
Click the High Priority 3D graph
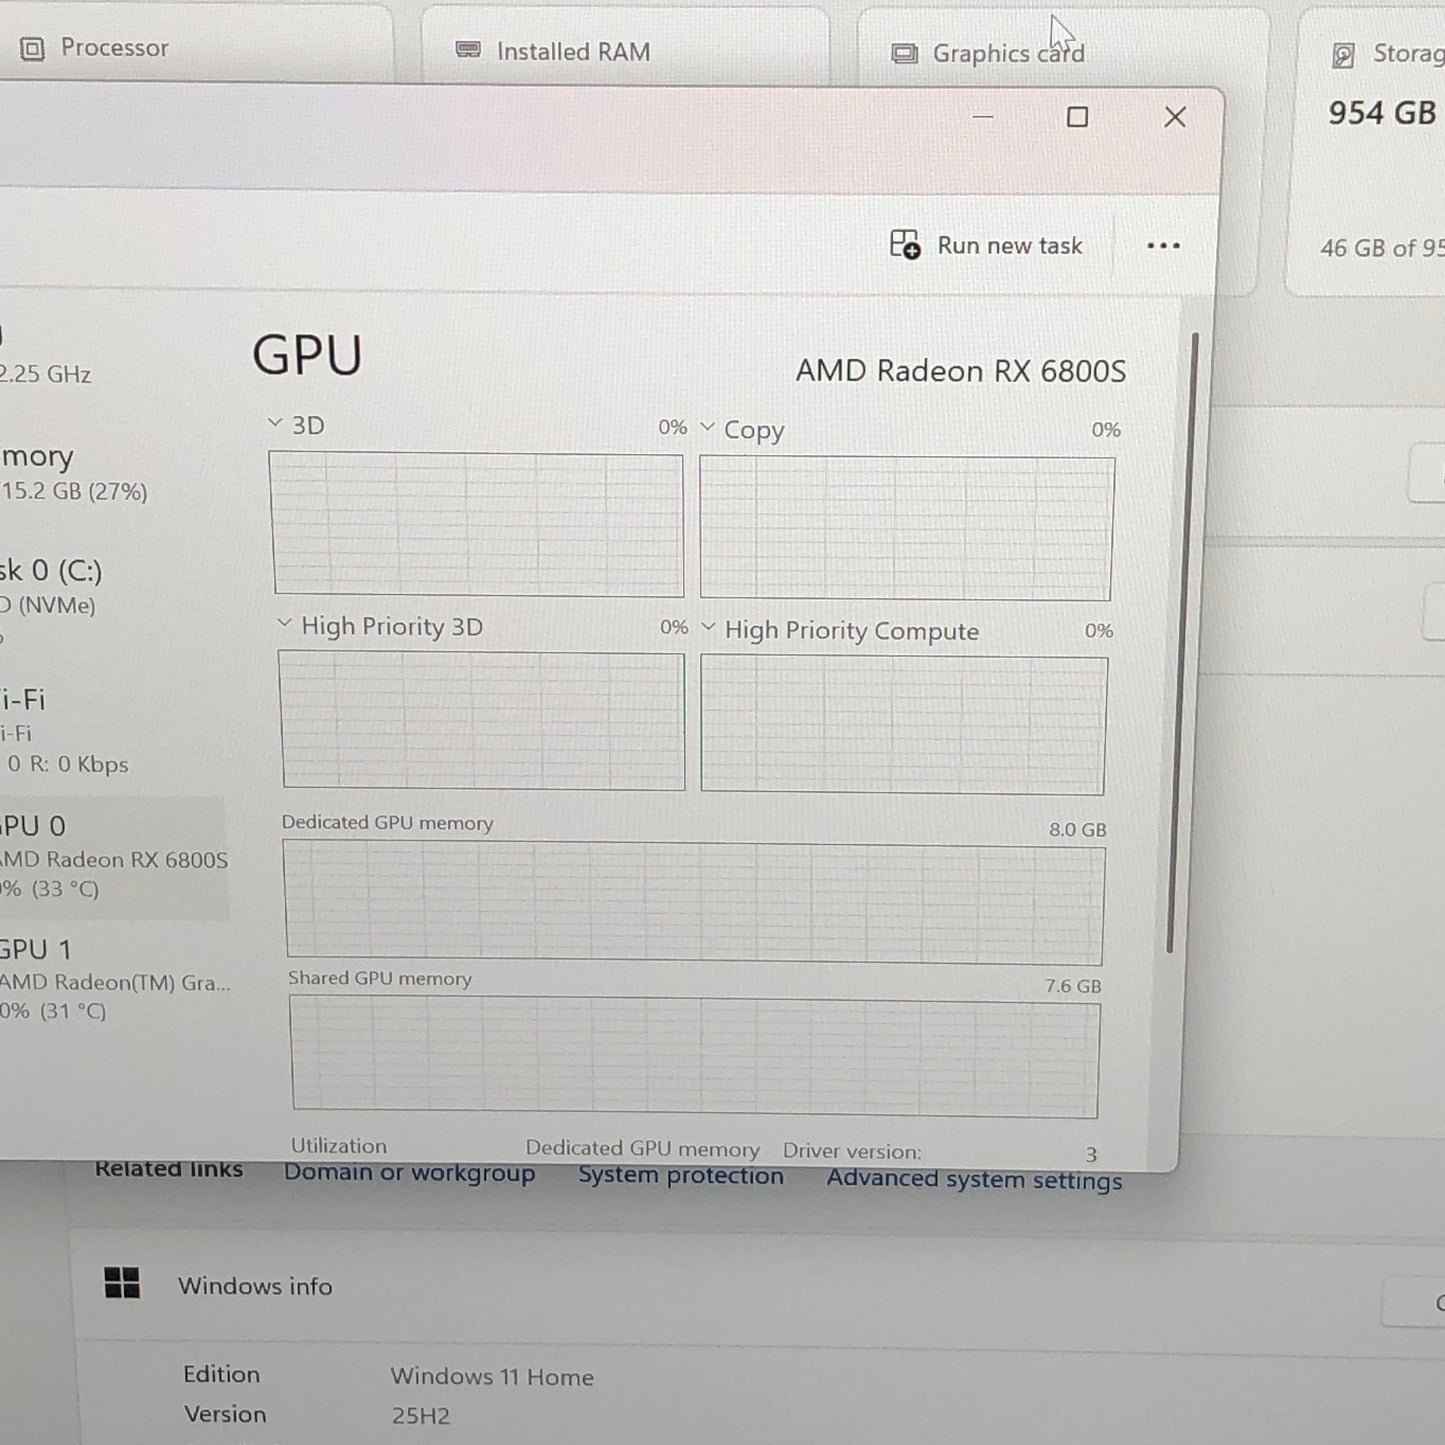[x=482, y=721]
